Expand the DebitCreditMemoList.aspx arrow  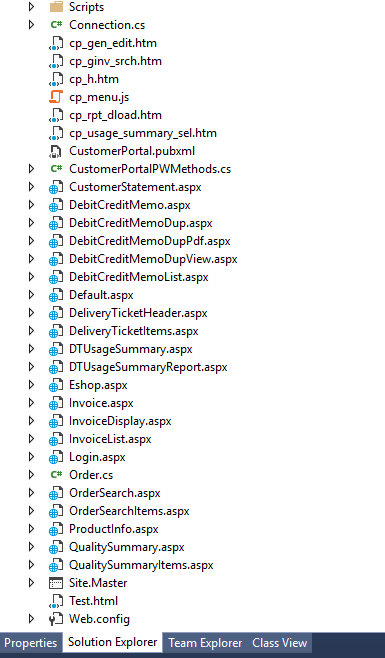pyautogui.click(x=31, y=277)
